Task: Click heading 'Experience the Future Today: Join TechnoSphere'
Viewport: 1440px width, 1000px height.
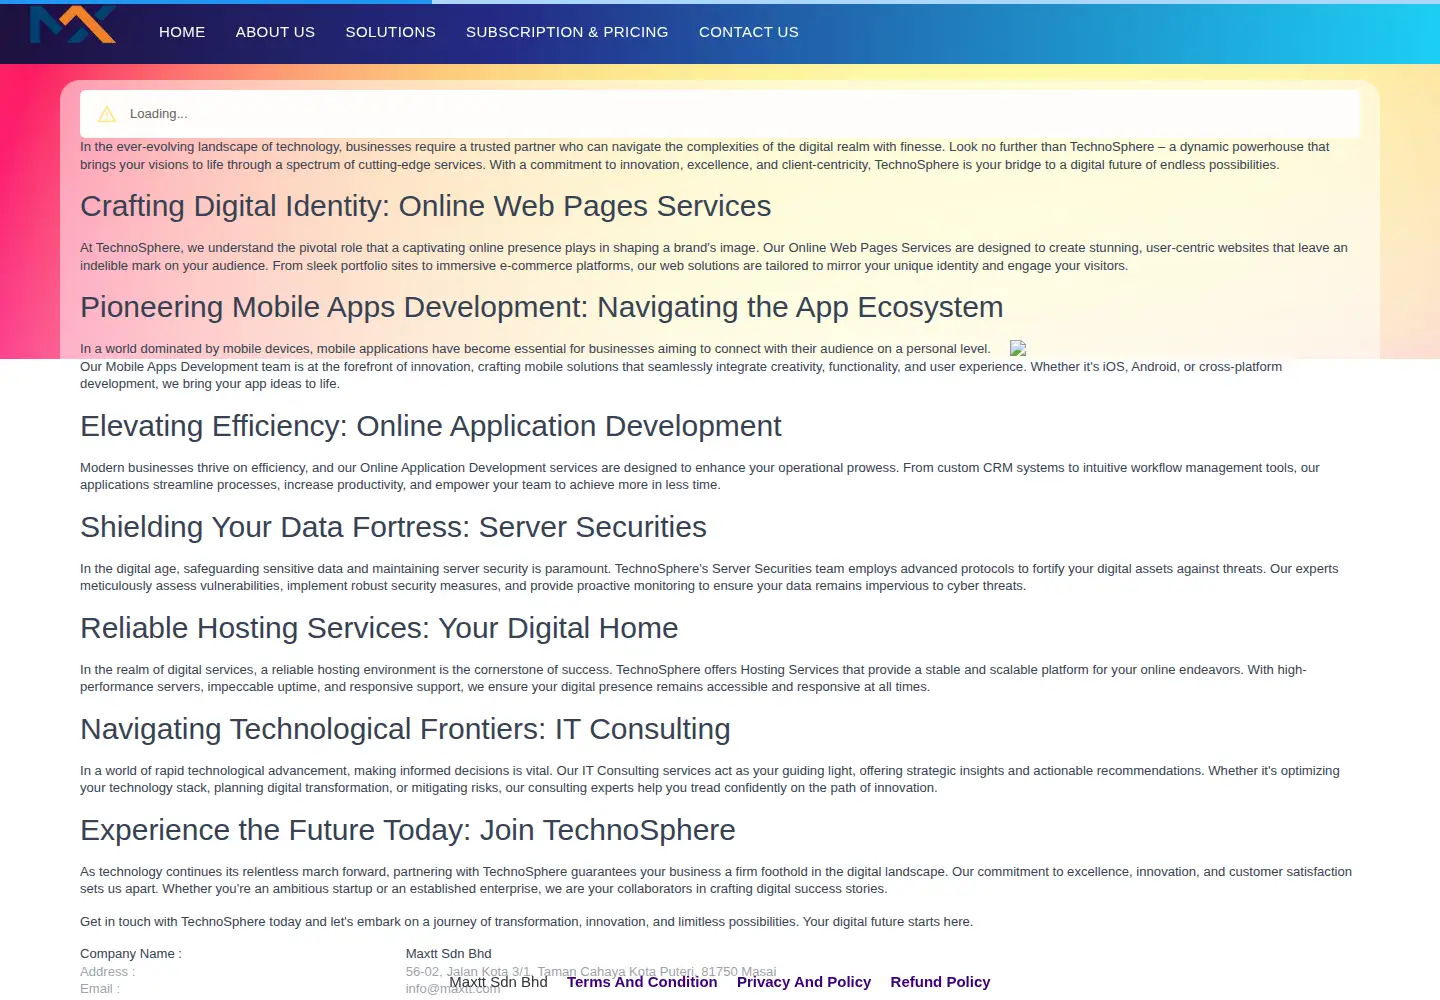Action: (x=408, y=830)
